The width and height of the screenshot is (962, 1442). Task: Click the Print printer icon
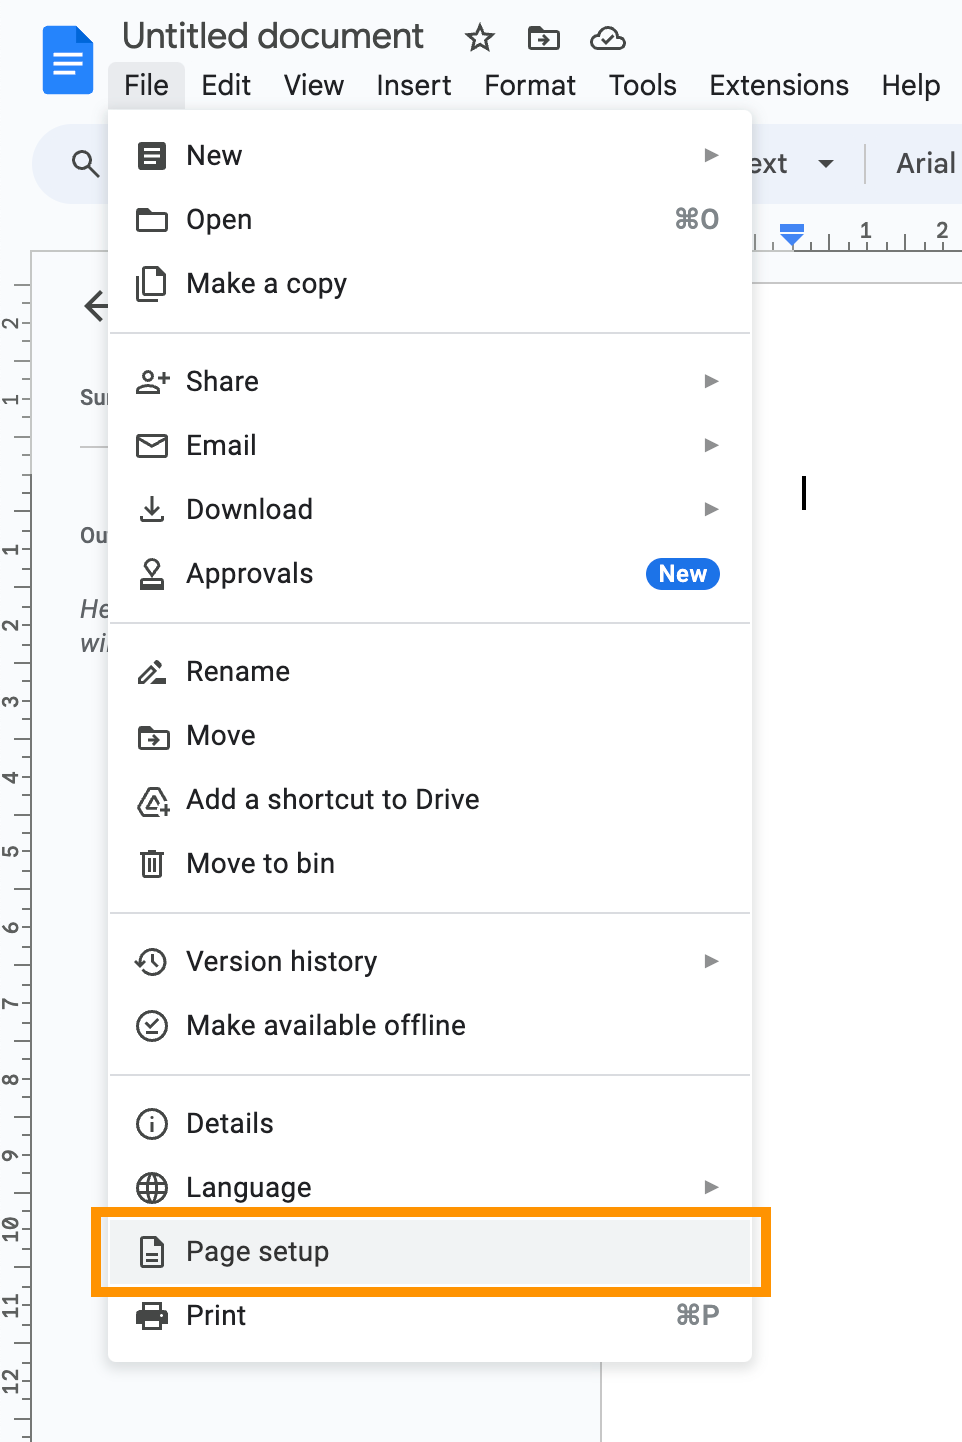(152, 1316)
